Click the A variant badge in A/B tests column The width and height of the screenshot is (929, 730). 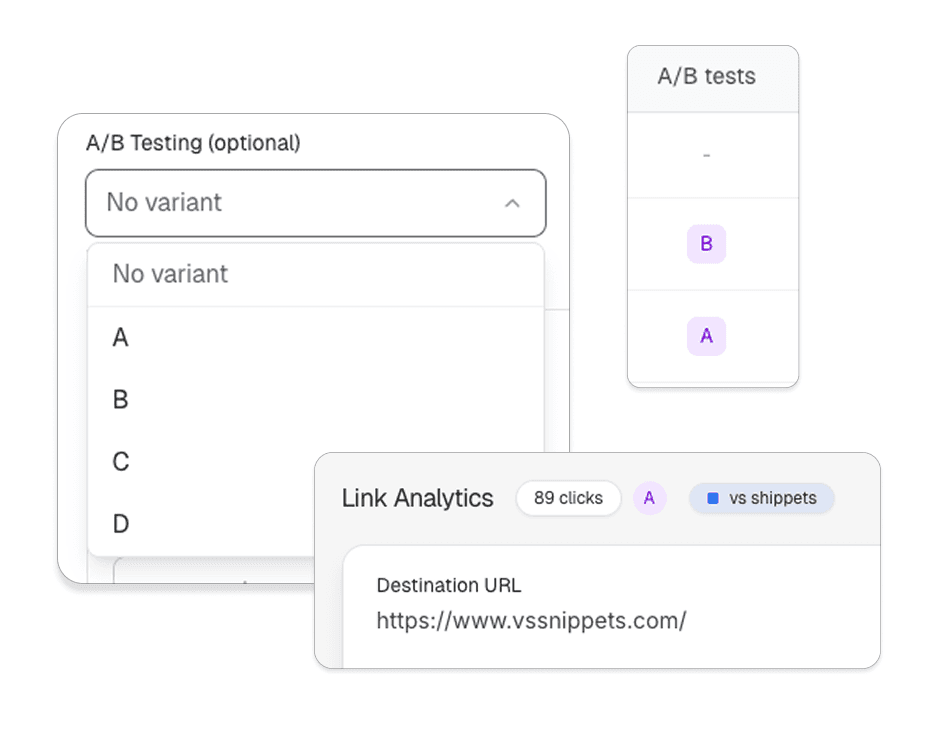coord(706,336)
